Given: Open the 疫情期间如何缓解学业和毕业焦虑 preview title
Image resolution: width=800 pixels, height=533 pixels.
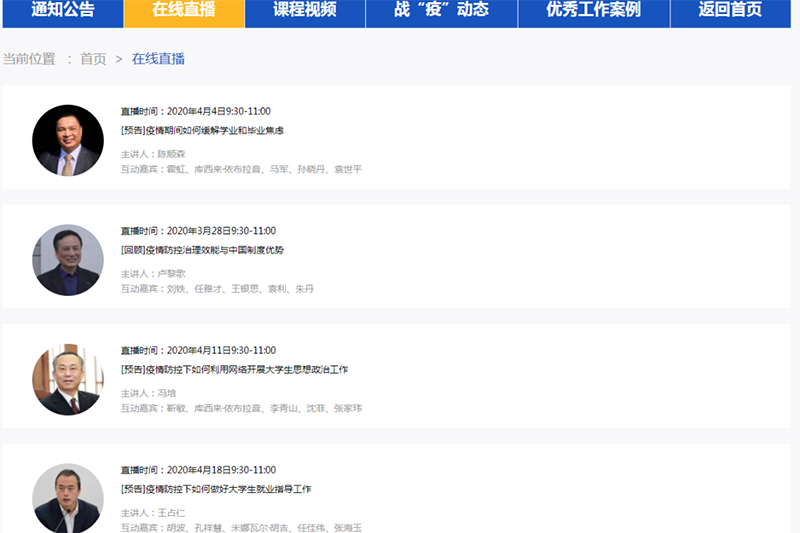Looking at the screenshot, I should pos(202,130).
